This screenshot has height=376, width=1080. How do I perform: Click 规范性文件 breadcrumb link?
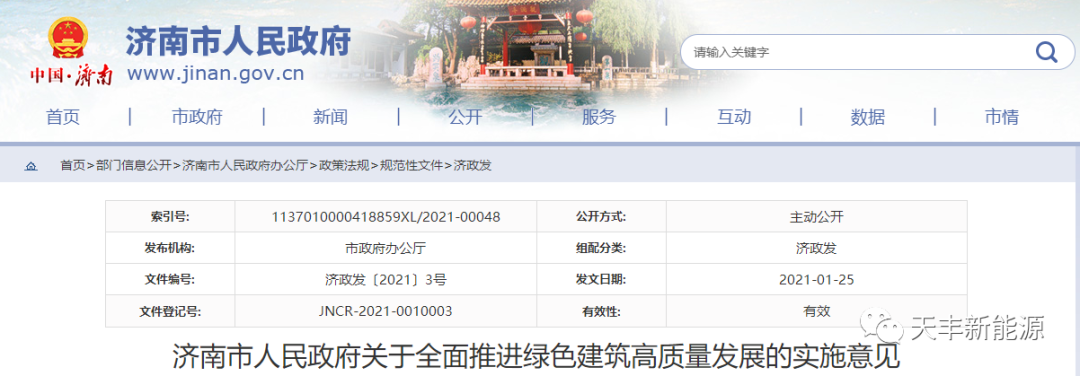point(412,166)
